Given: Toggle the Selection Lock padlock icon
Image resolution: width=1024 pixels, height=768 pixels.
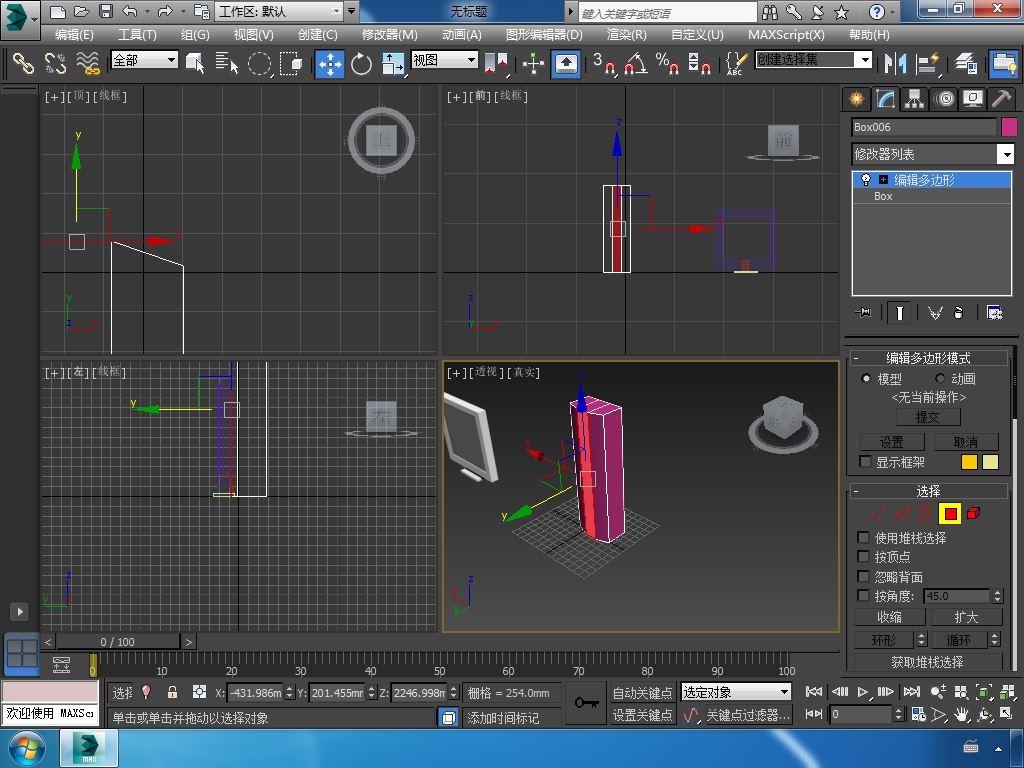Looking at the screenshot, I should (x=172, y=692).
